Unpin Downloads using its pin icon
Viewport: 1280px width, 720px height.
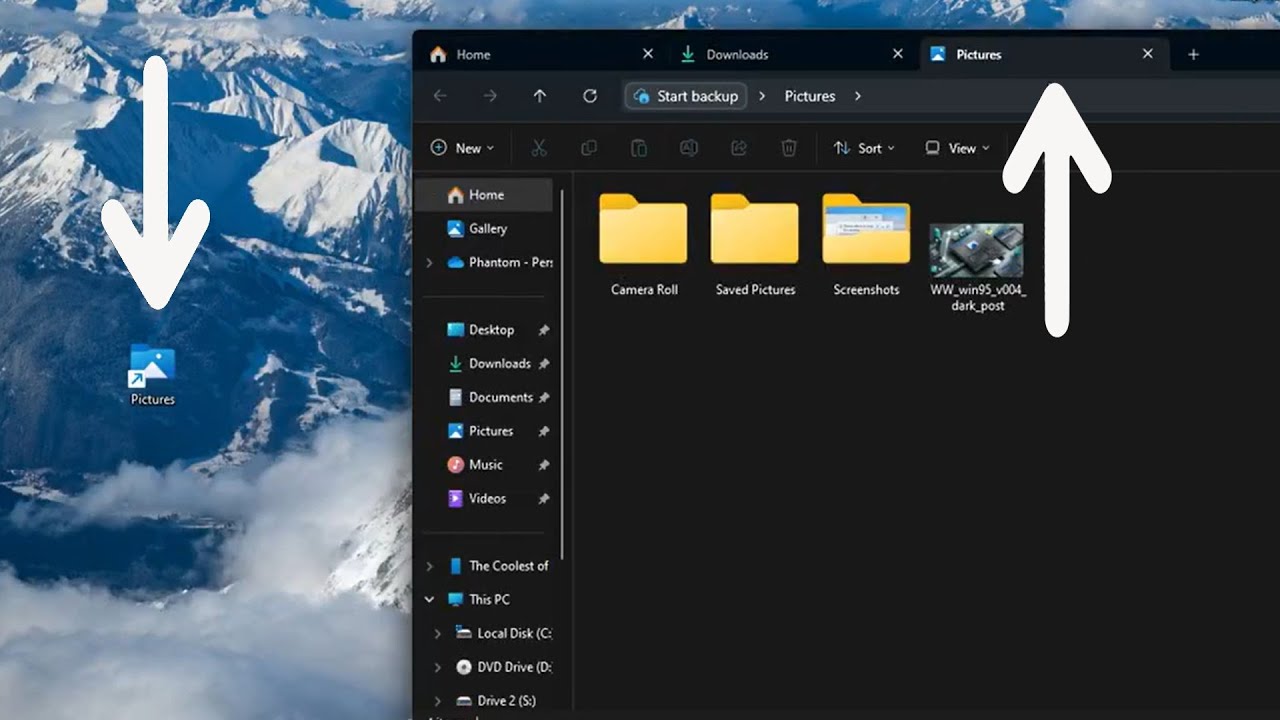click(x=544, y=364)
